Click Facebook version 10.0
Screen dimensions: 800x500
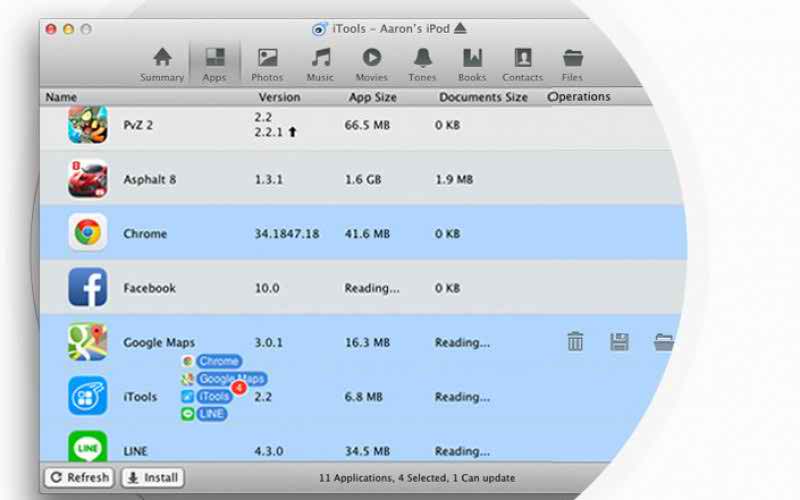[267, 288]
